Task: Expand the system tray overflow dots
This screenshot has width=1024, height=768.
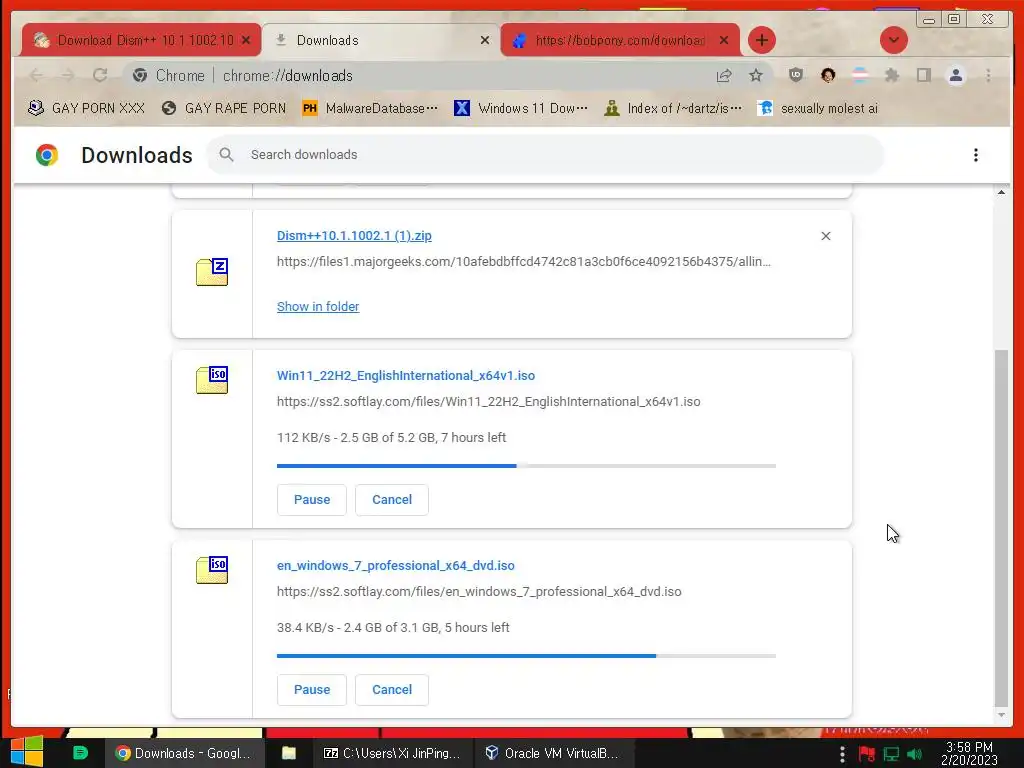Action: (x=842, y=754)
